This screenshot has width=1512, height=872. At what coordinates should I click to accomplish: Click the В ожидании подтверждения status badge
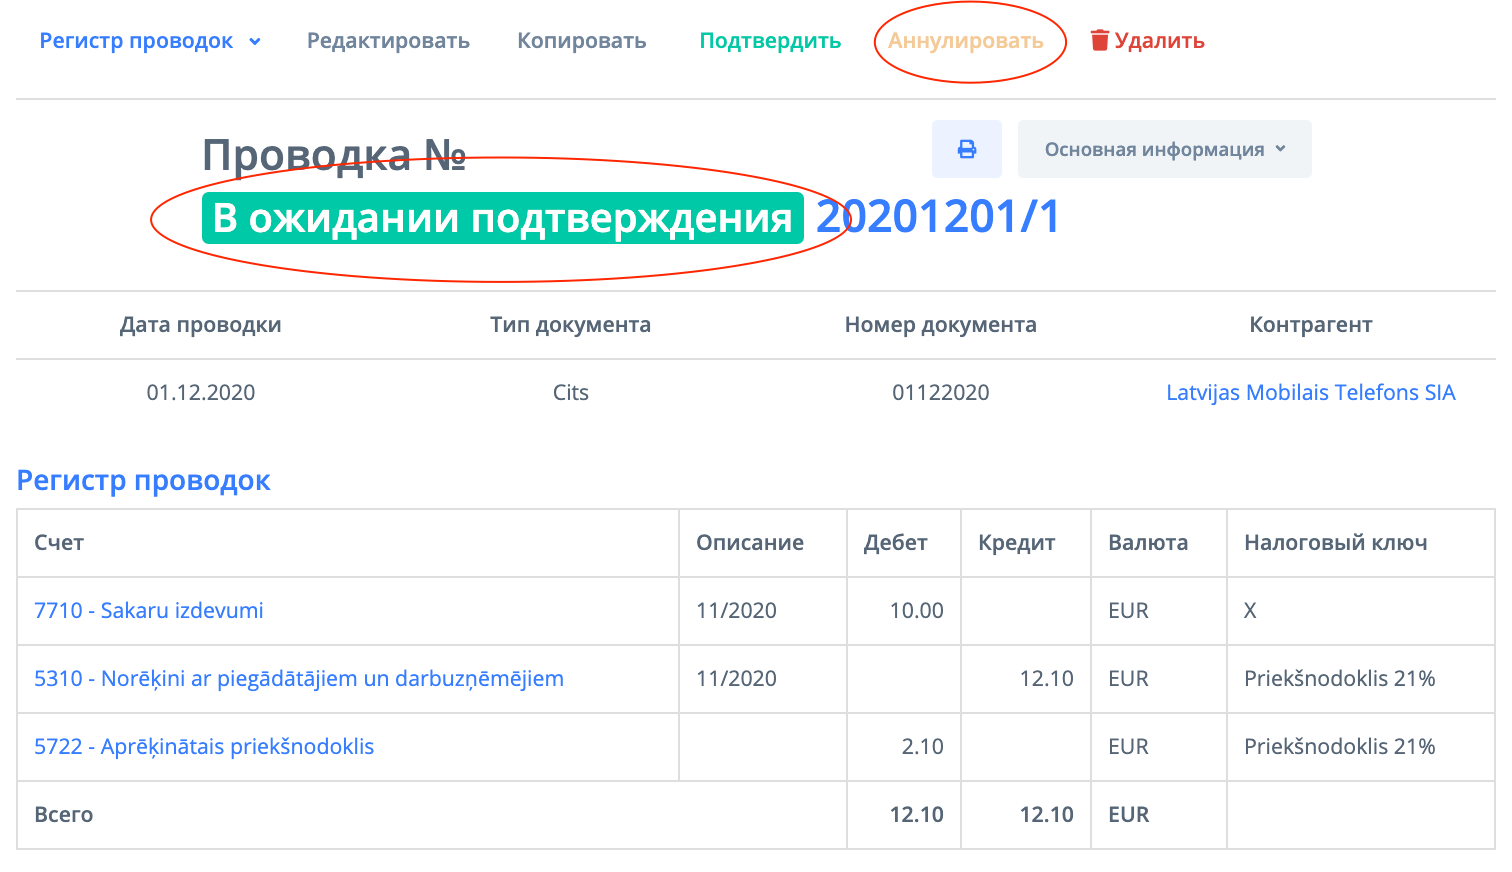pyautogui.click(x=503, y=218)
